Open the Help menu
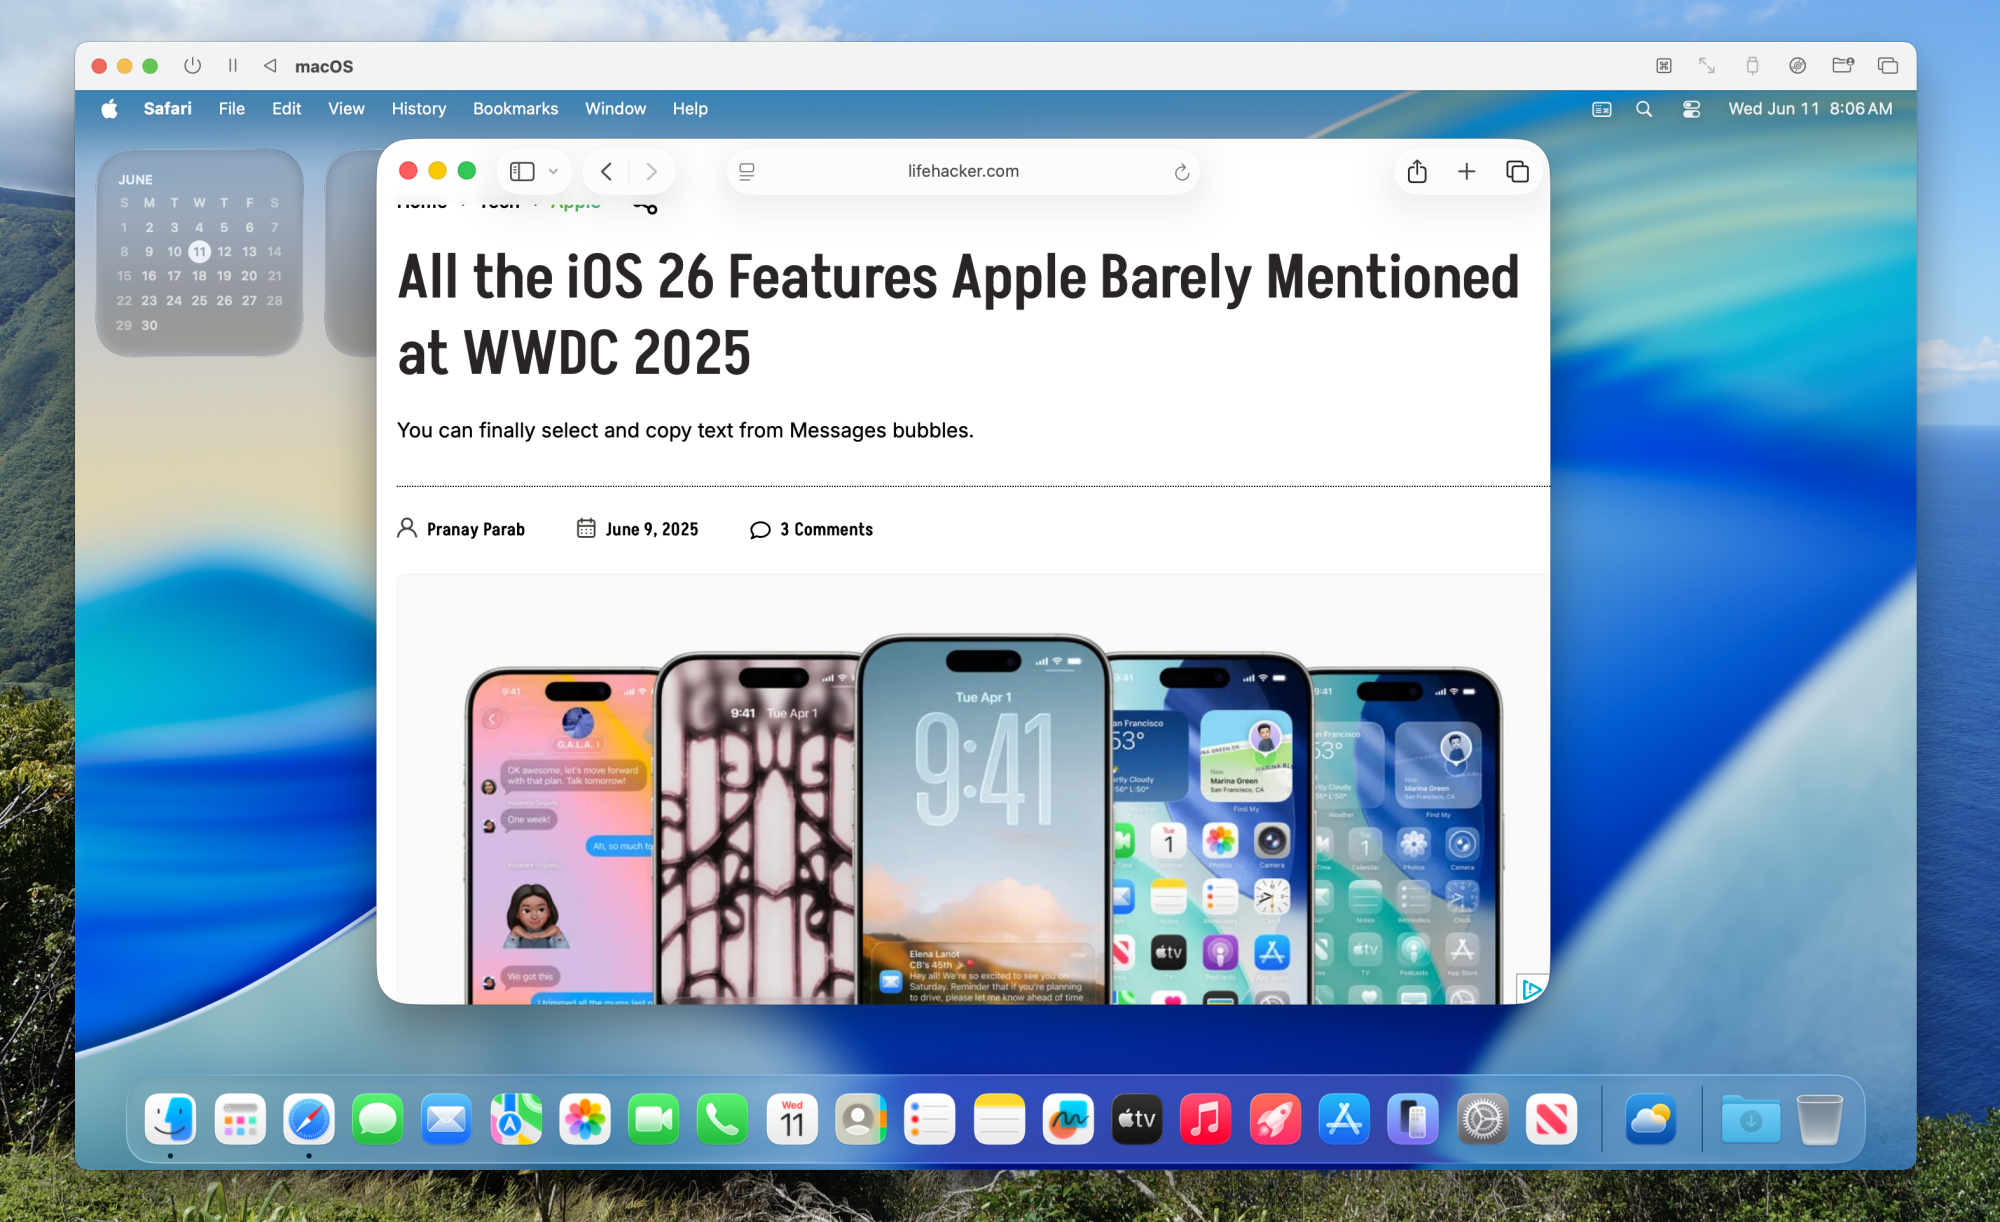The width and height of the screenshot is (2000, 1222). [690, 108]
